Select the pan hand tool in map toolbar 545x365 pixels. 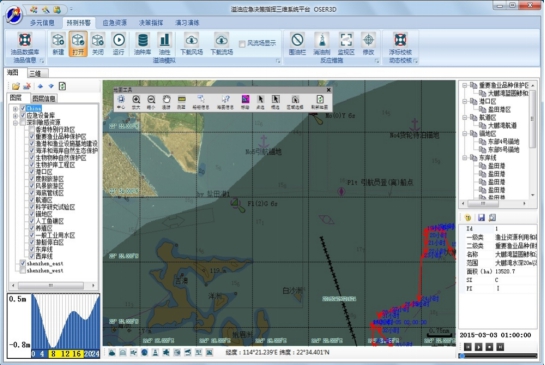pyautogui.click(x=166, y=102)
